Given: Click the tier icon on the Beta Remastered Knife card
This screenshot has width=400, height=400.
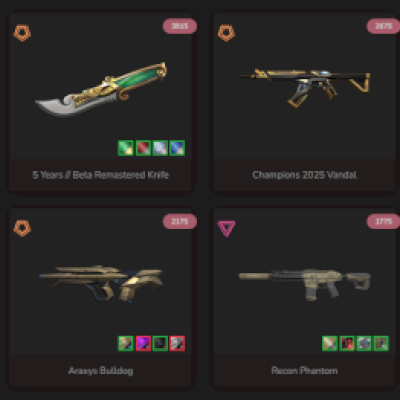Looking at the screenshot, I should 22,33.
